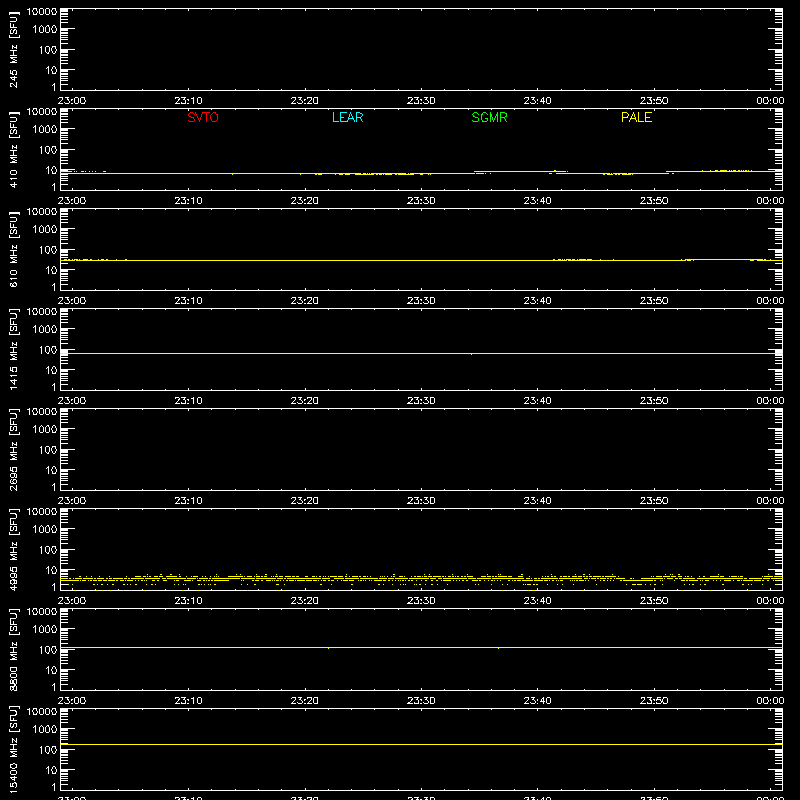Click 23:10 time label under 245 MHz plot
Screen dimensions: 800x800
[x=188, y=101]
